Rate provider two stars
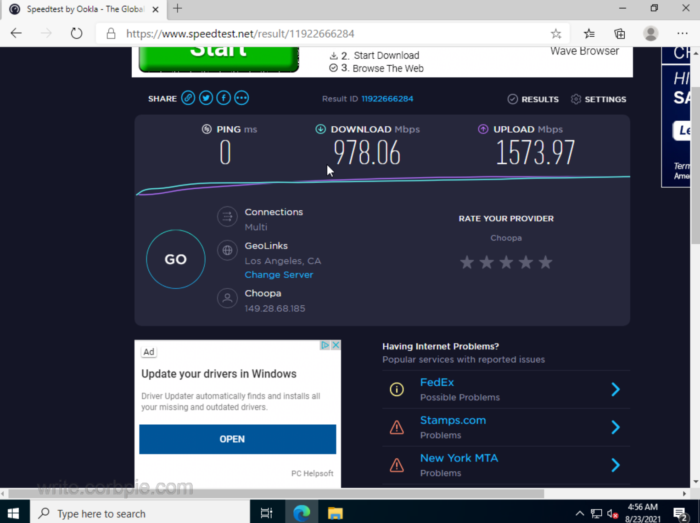This screenshot has height=523, width=700. [487, 262]
